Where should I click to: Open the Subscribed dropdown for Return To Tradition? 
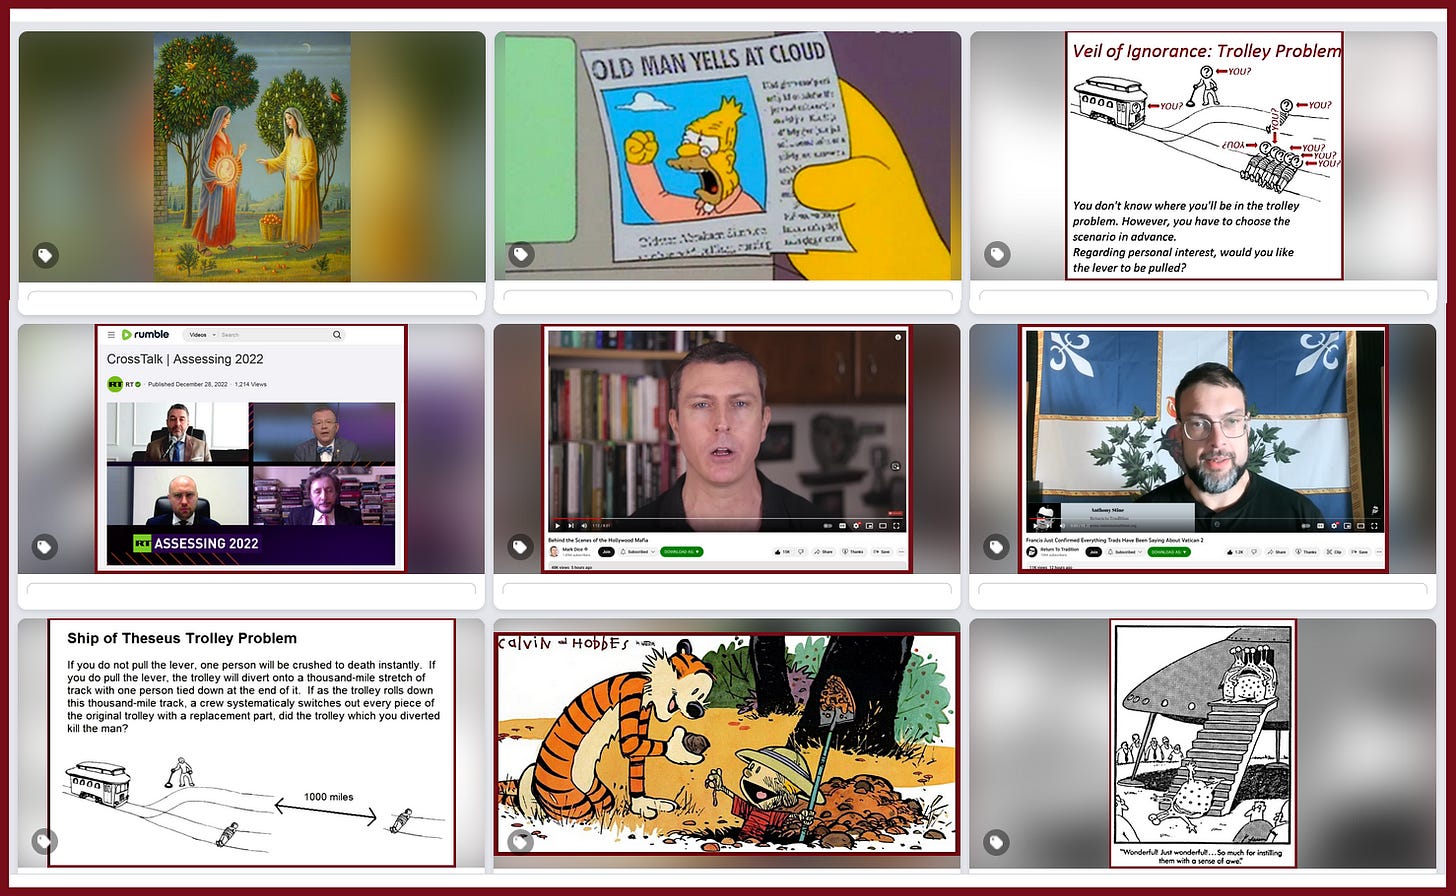point(1125,552)
